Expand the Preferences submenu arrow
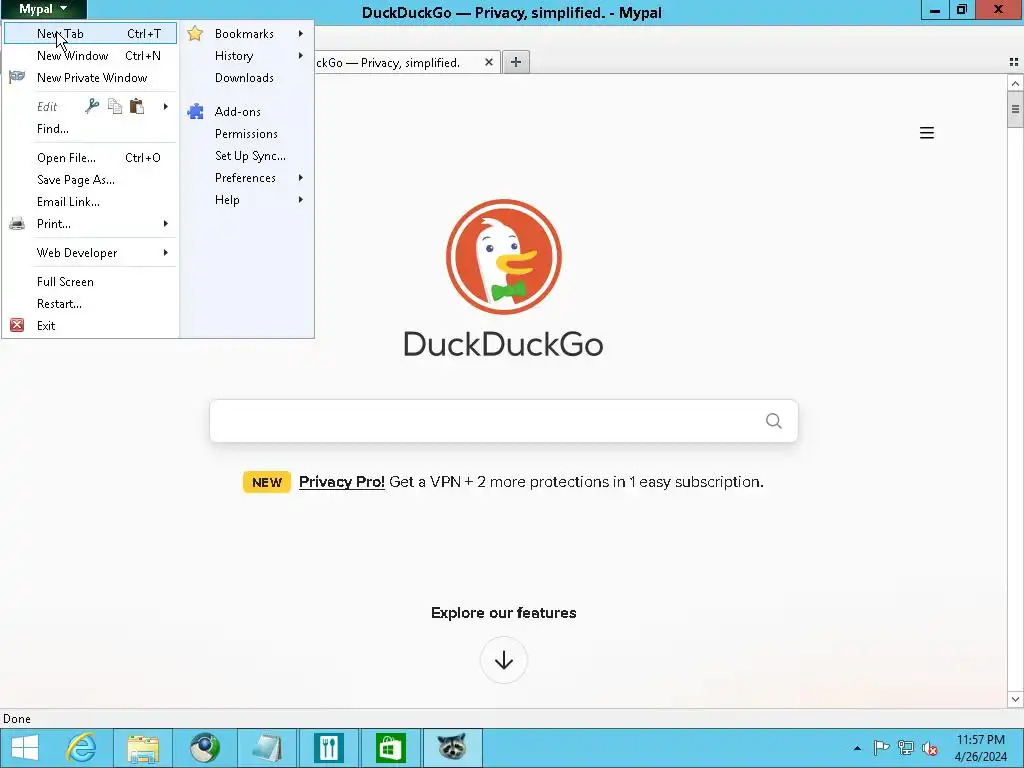This screenshot has width=1024, height=768. (x=300, y=178)
